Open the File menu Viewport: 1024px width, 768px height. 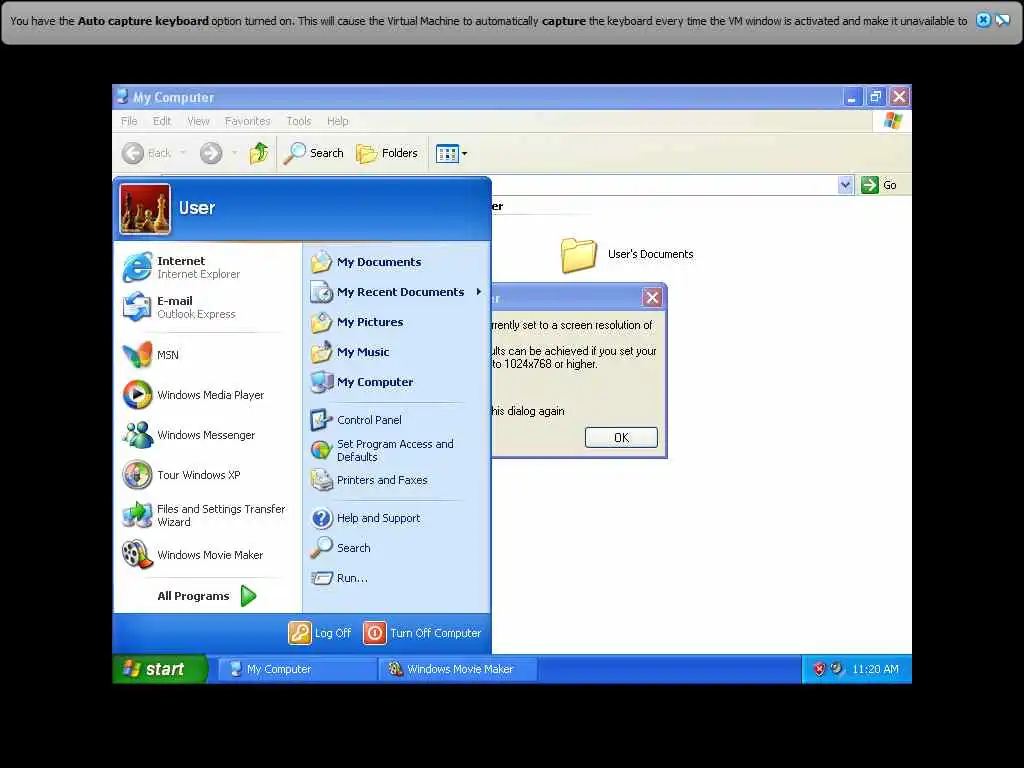click(129, 121)
